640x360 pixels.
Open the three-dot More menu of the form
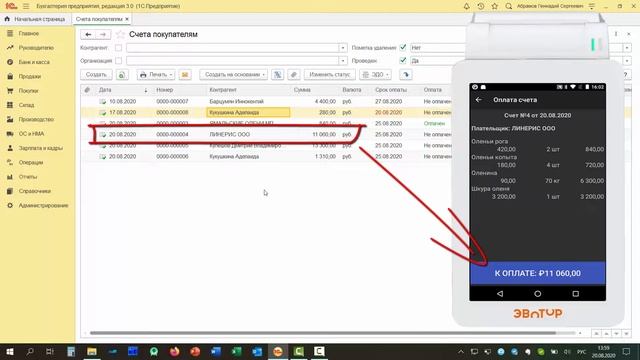[616, 34]
